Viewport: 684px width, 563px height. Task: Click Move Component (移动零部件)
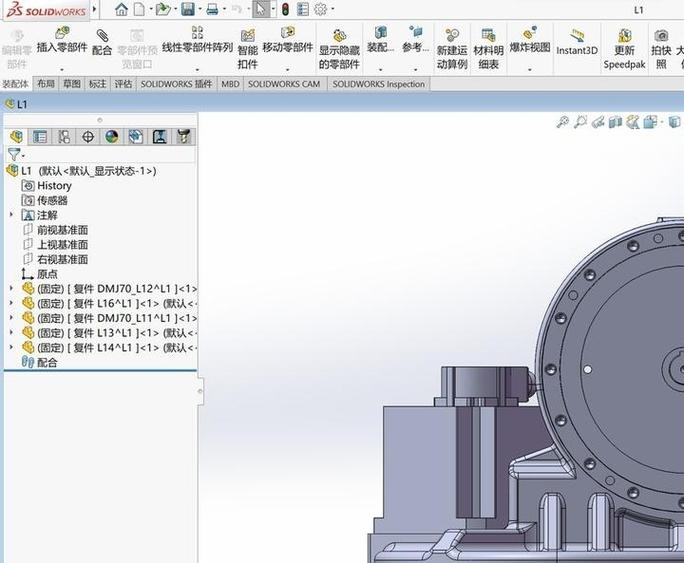pos(287,40)
